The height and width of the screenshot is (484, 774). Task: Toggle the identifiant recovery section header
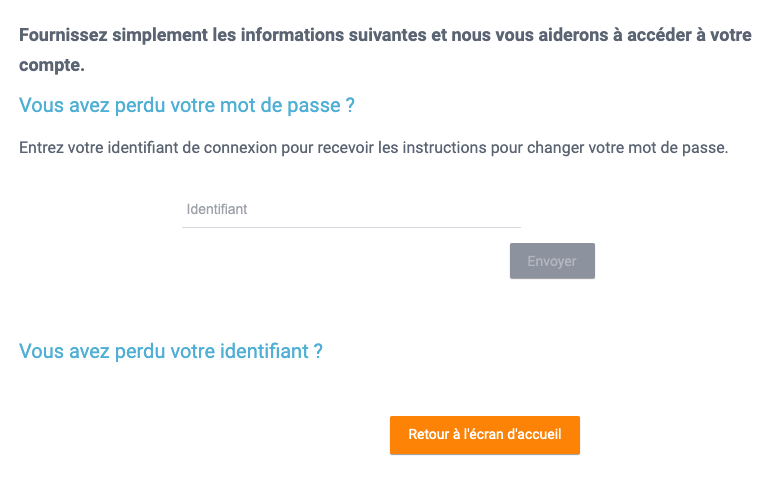pos(170,351)
